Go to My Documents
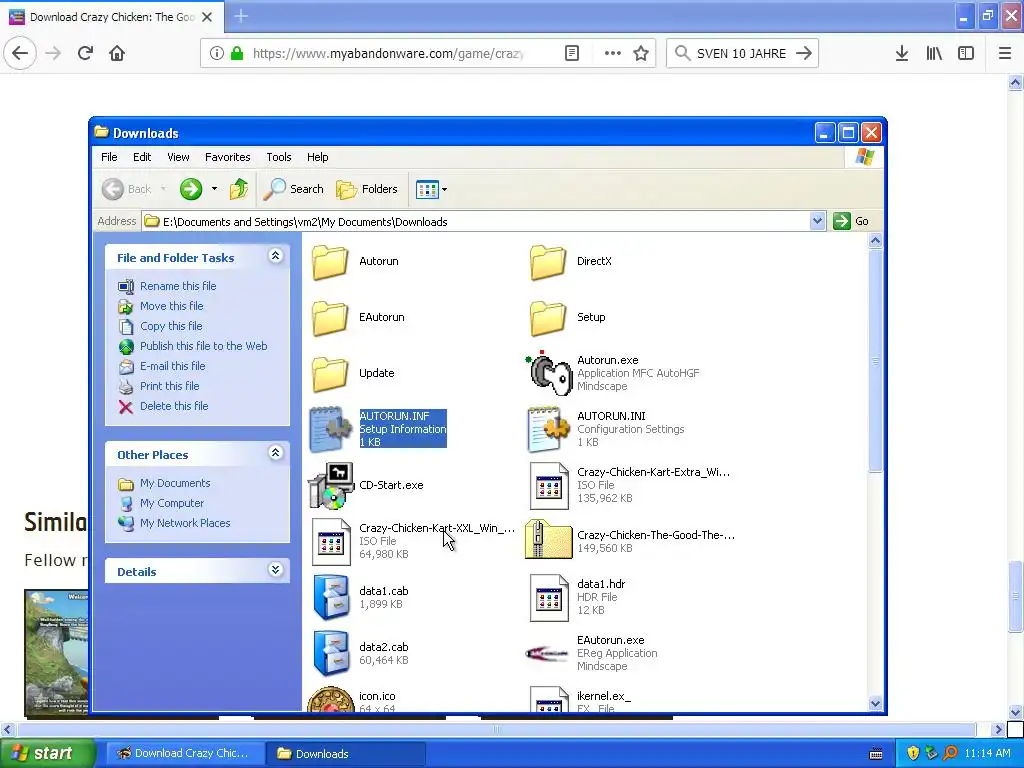This screenshot has width=1024, height=768. [175, 483]
